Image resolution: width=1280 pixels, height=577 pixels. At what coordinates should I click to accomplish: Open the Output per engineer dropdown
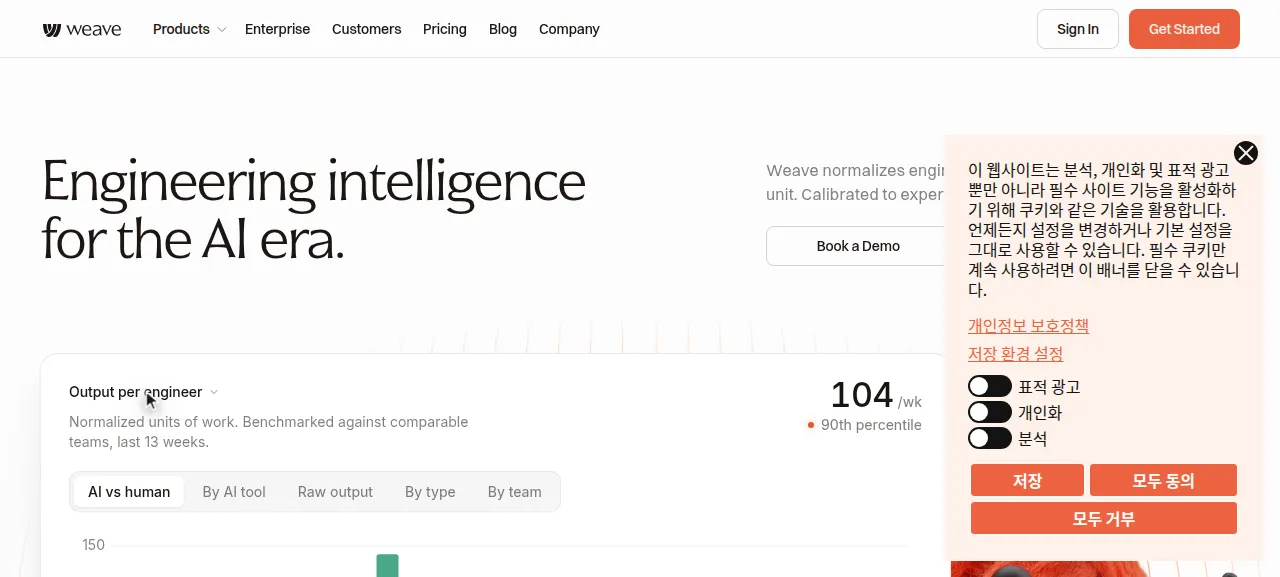point(144,392)
